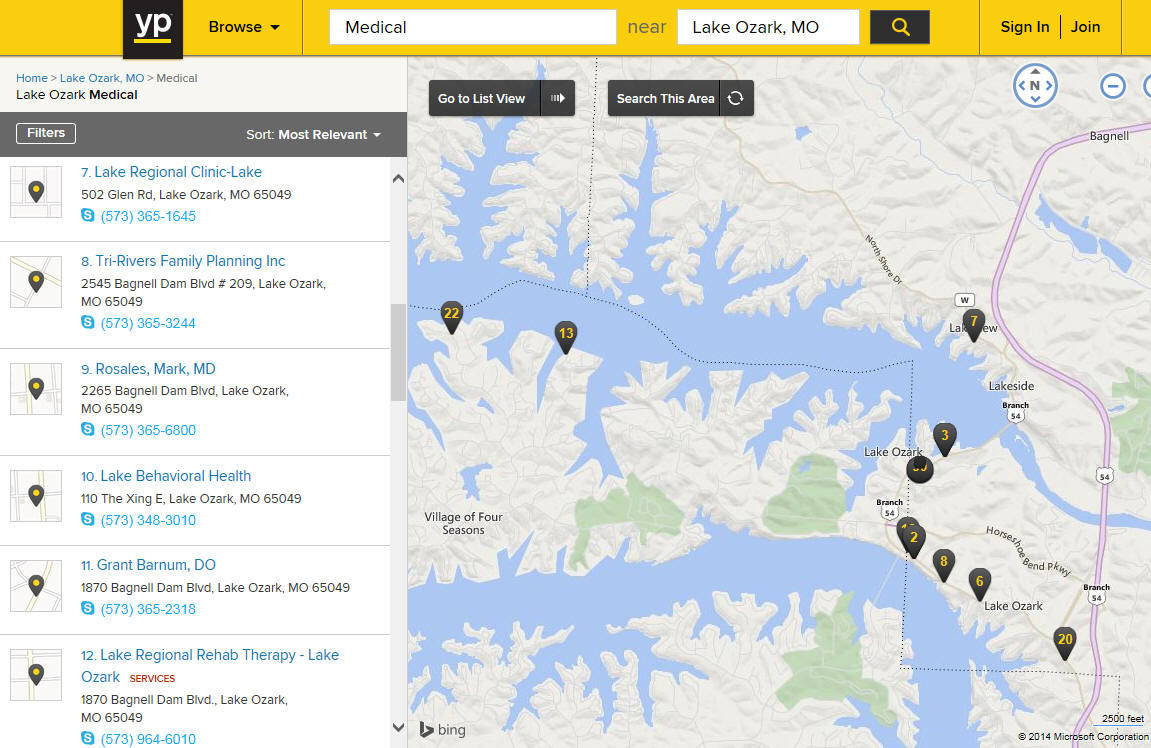Screen dimensions: 1151x748
Task: Click phone number (573) 964-6010
Action: (x=148, y=738)
